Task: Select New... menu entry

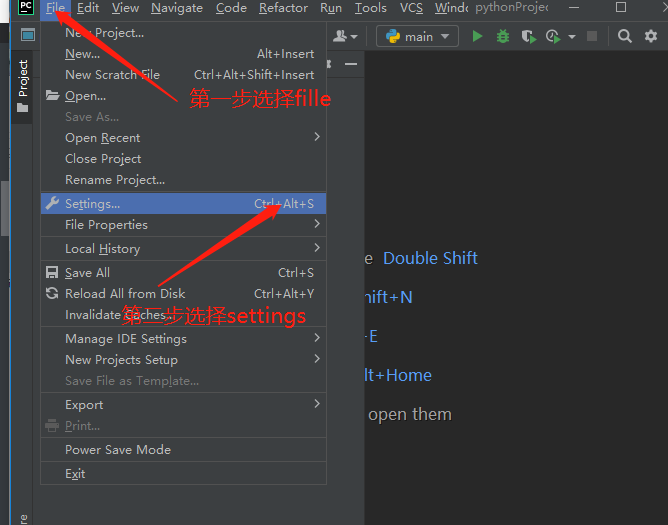Action: [x=183, y=54]
